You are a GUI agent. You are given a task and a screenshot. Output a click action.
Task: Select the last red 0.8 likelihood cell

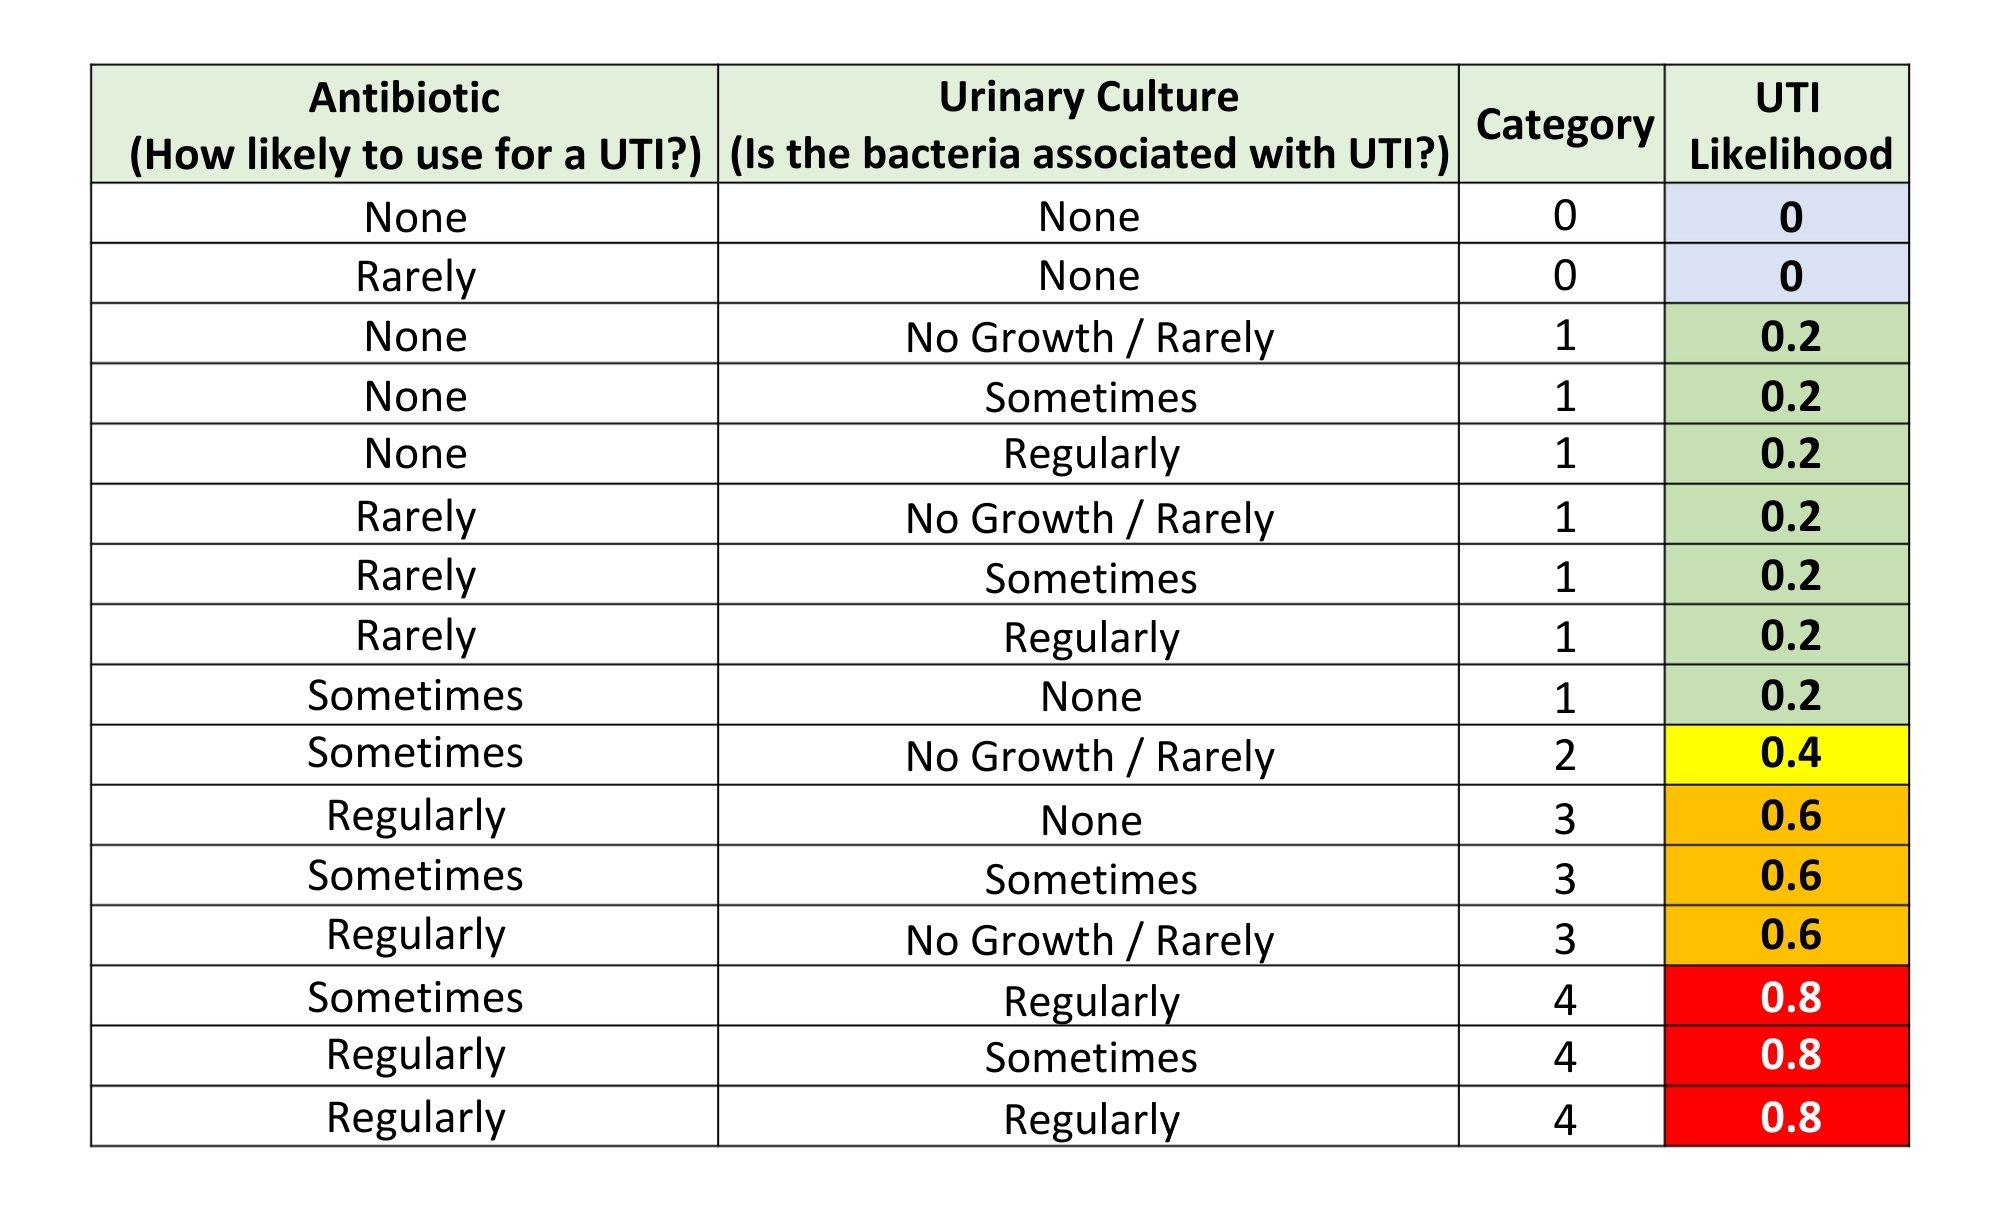(x=1787, y=1117)
